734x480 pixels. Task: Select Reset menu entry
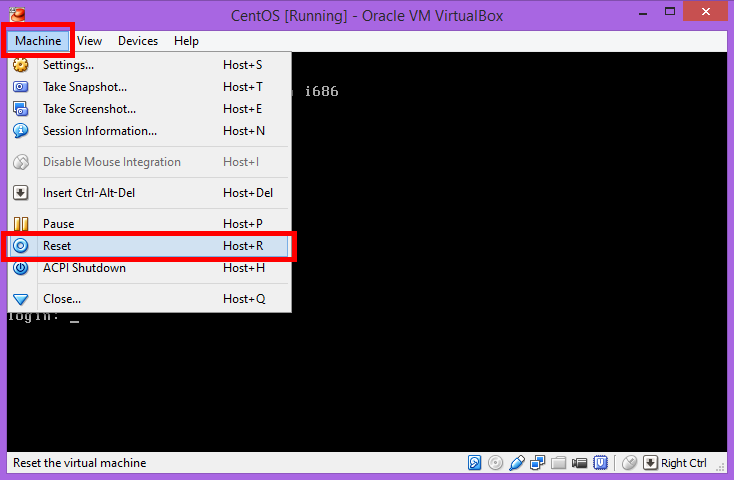(150, 246)
